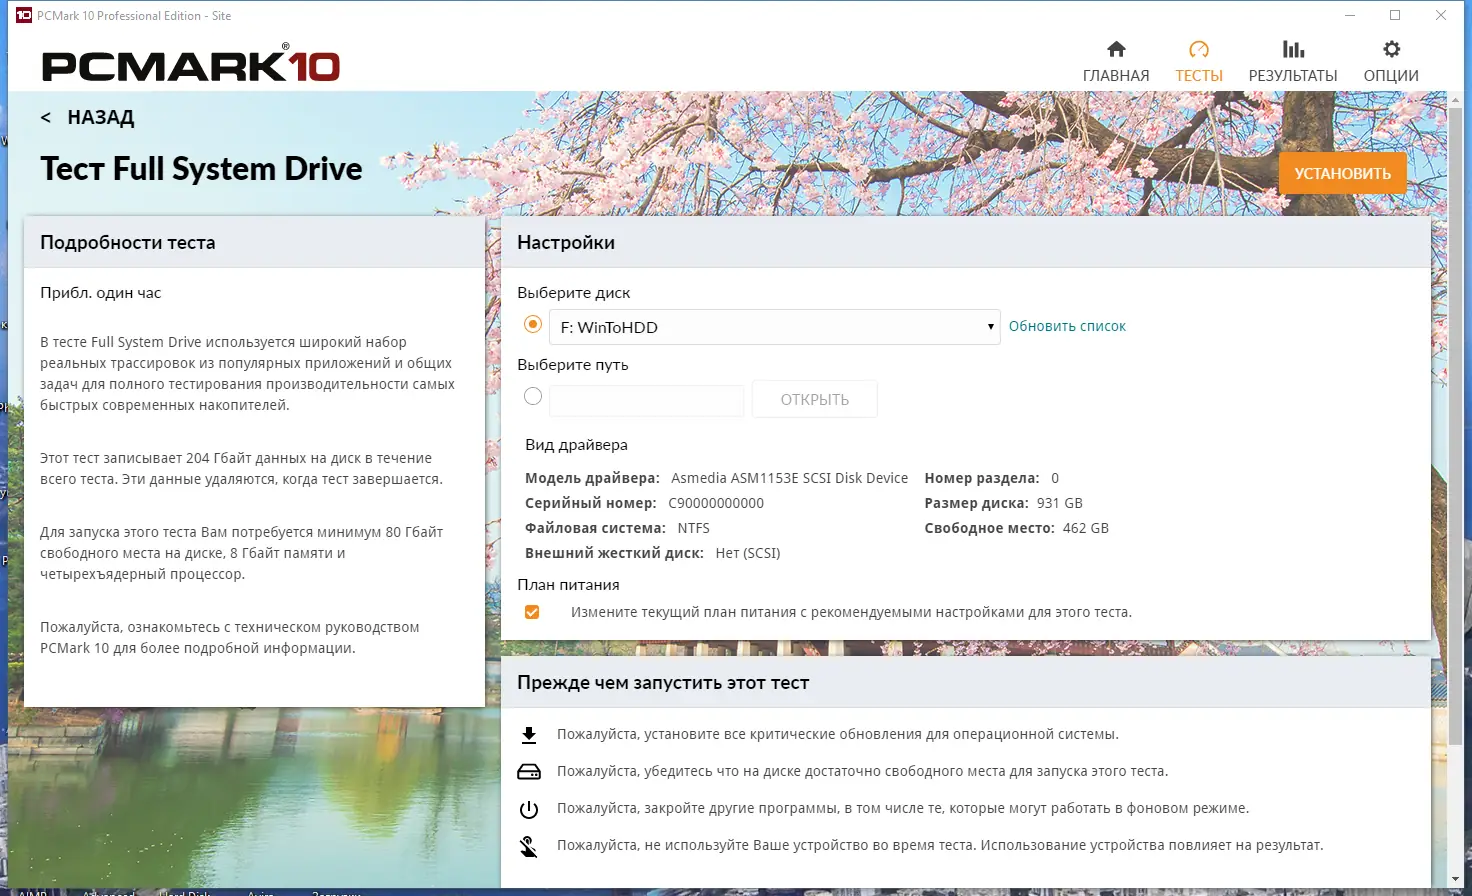
Task: Open the ГЛАВНАЯ home tab
Action: click(x=1116, y=62)
